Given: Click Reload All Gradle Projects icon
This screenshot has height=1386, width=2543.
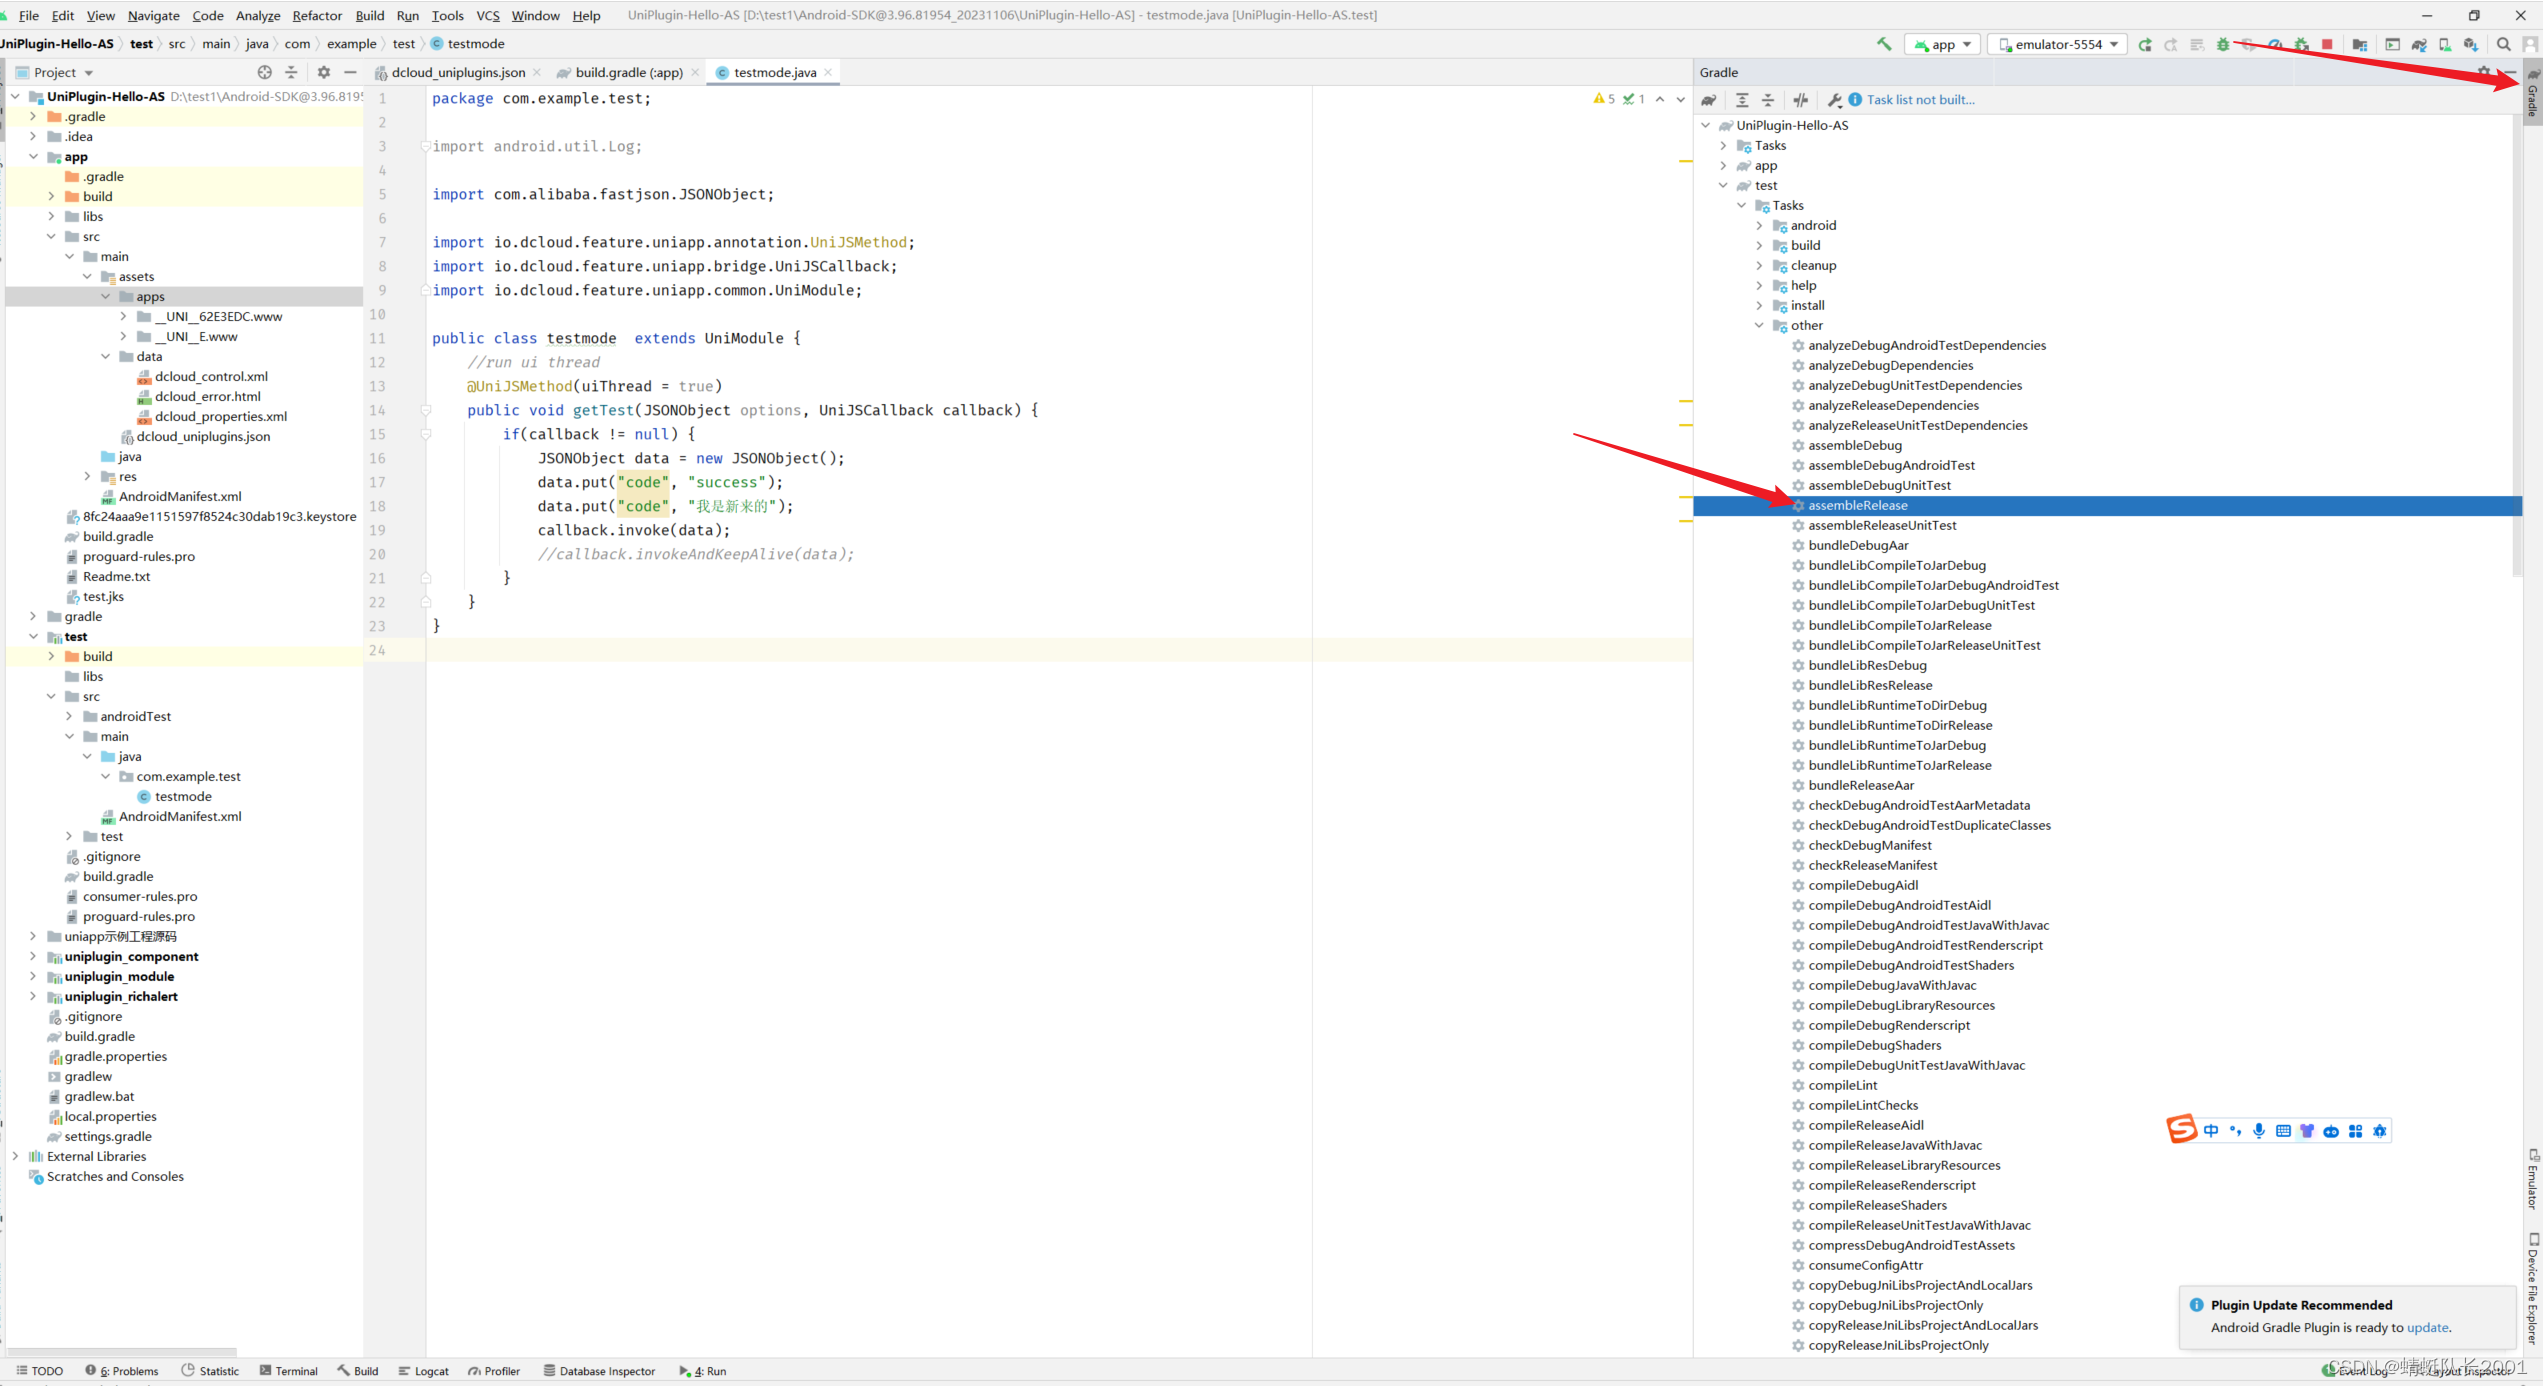Looking at the screenshot, I should coord(1709,100).
